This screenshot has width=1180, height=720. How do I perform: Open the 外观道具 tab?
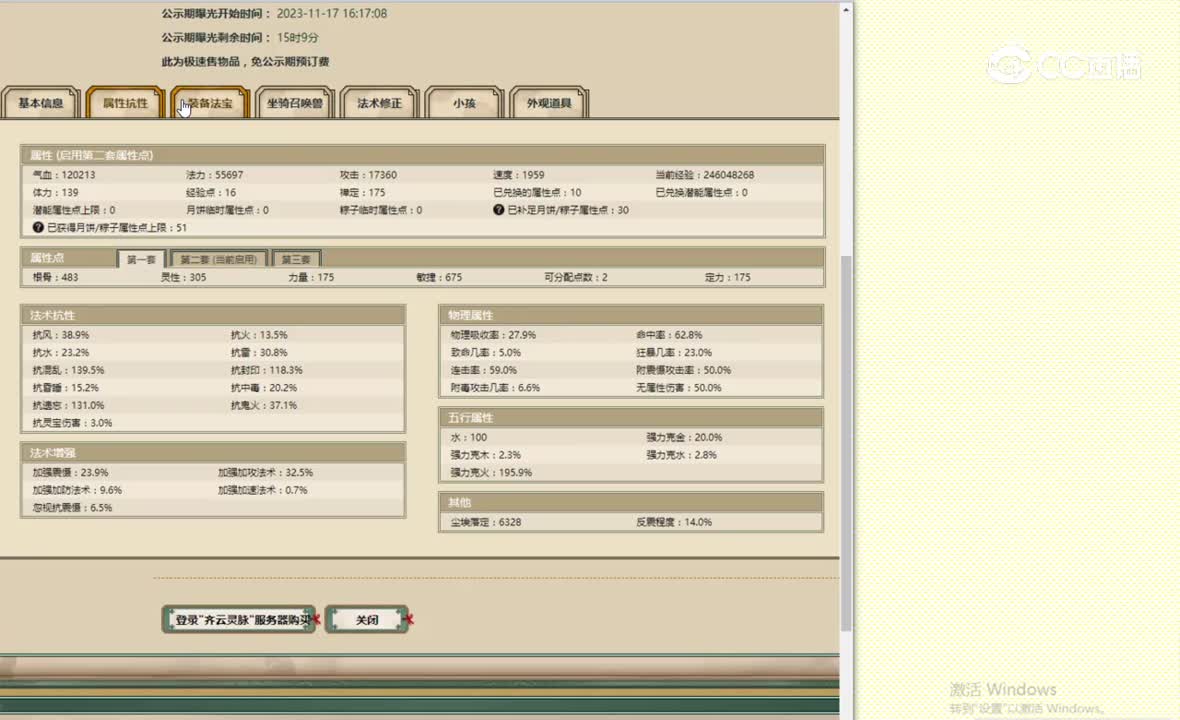pyautogui.click(x=549, y=103)
